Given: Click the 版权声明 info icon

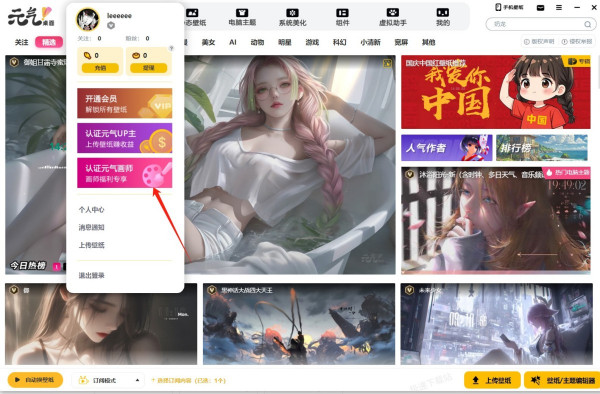Looking at the screenshot, I should 527,42.
